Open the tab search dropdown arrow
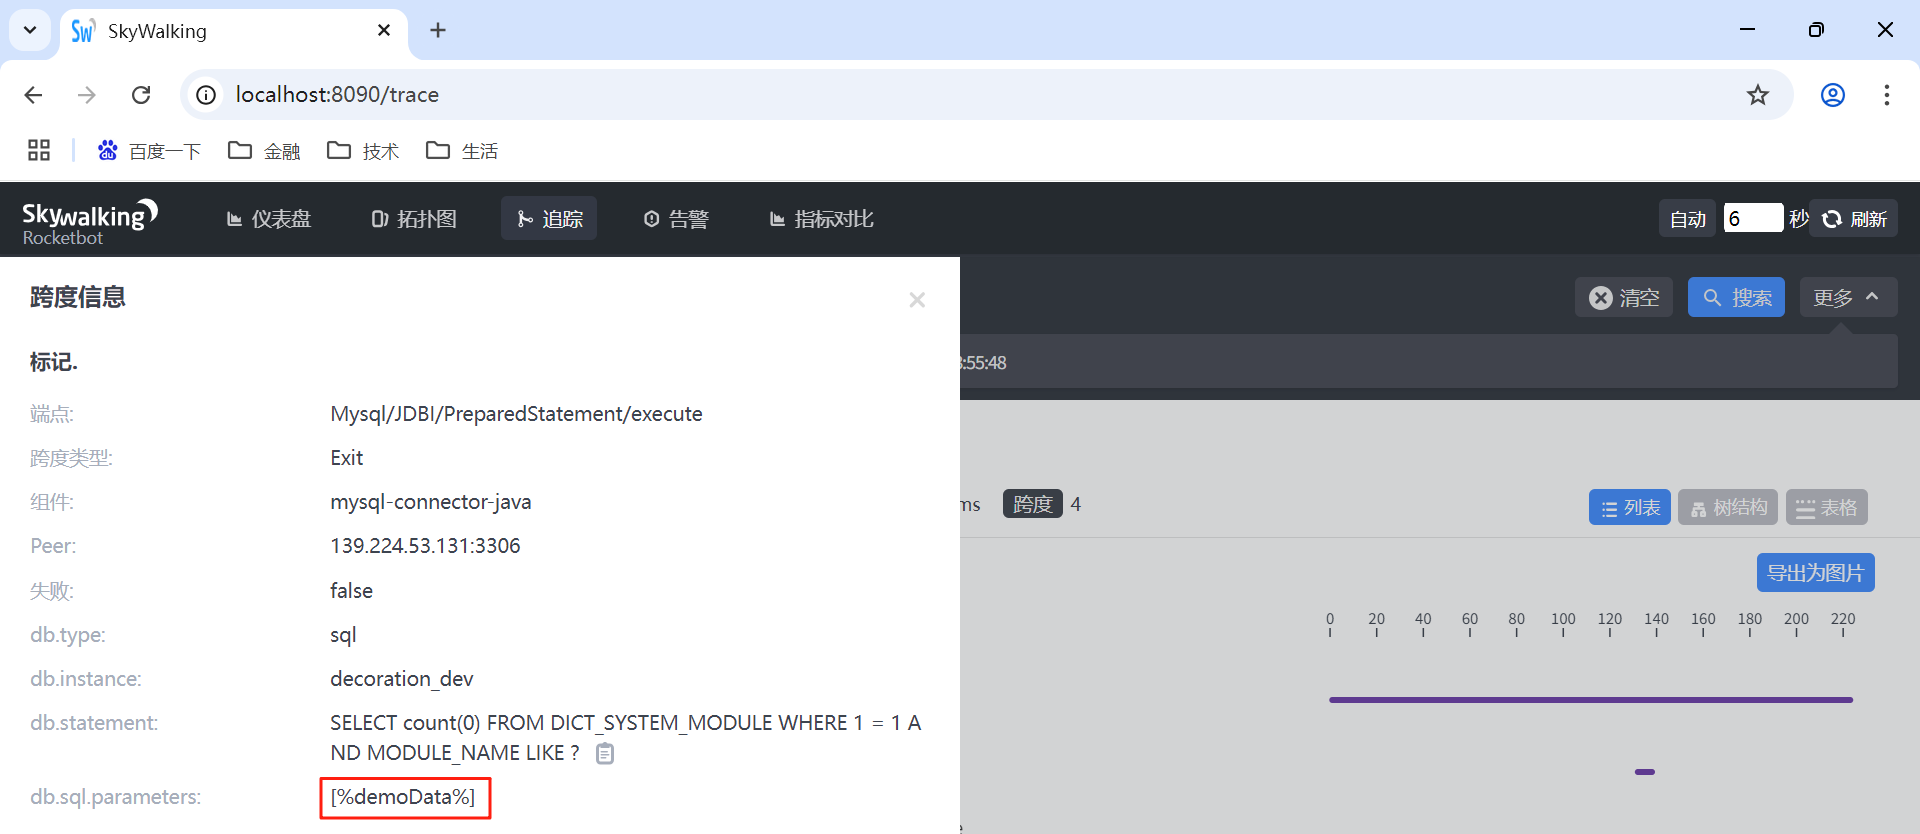The image size is (1920, 834). [x=30, y=30]
